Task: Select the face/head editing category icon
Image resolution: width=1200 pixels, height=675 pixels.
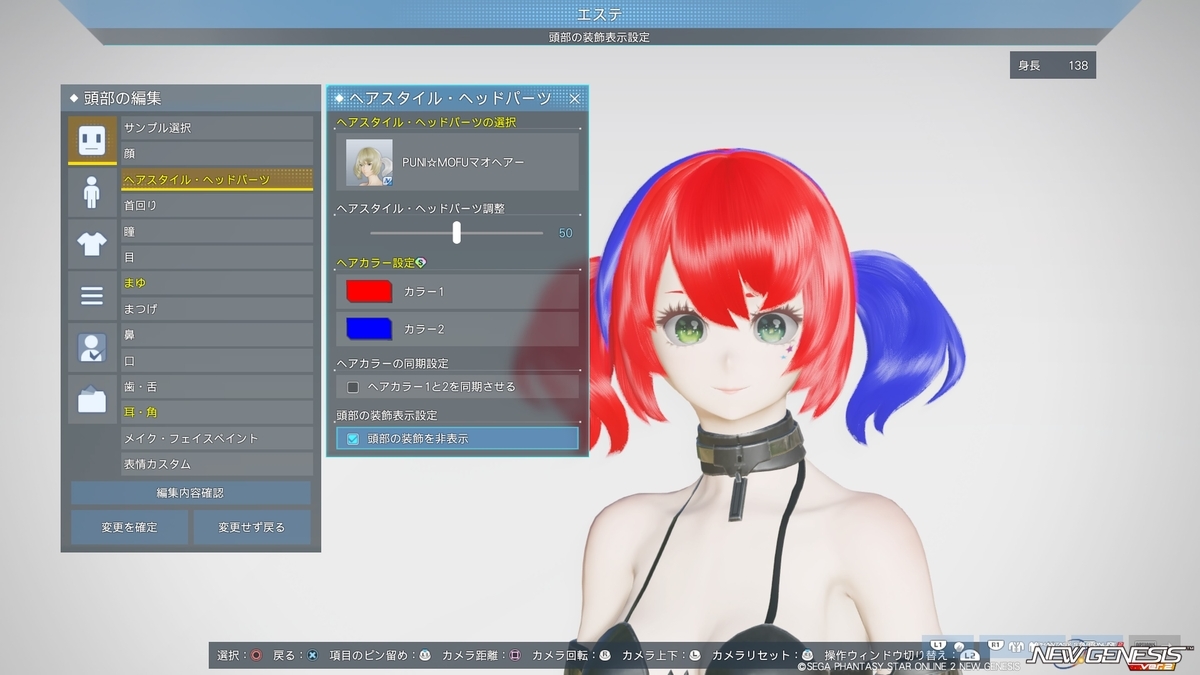Action: pos(92,140)
